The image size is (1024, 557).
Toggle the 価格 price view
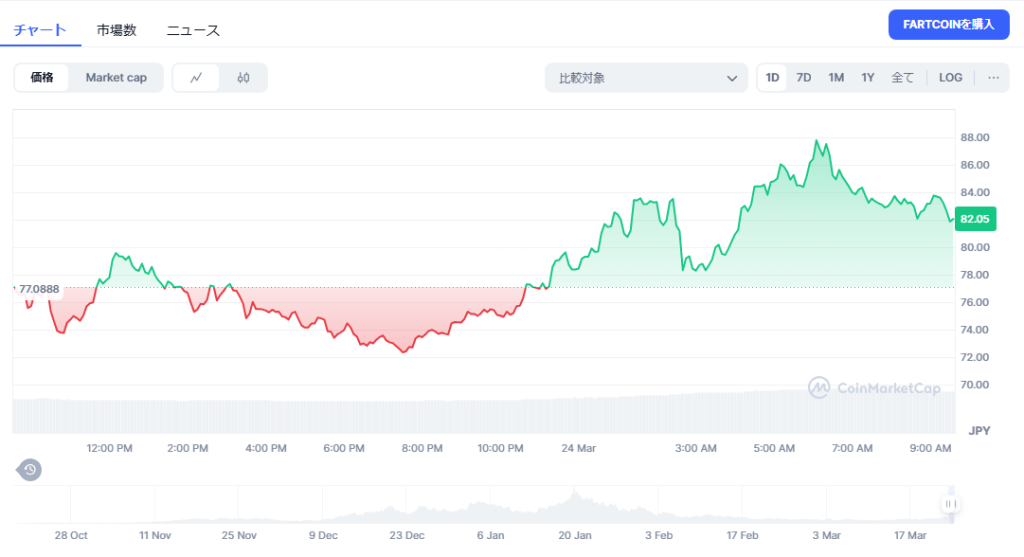(x=42, y=78)
